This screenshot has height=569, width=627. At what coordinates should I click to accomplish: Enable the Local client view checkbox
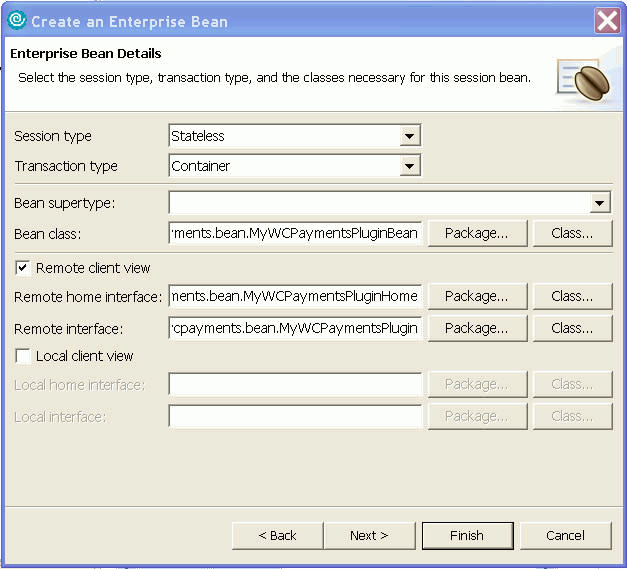[x=22, y=356]
